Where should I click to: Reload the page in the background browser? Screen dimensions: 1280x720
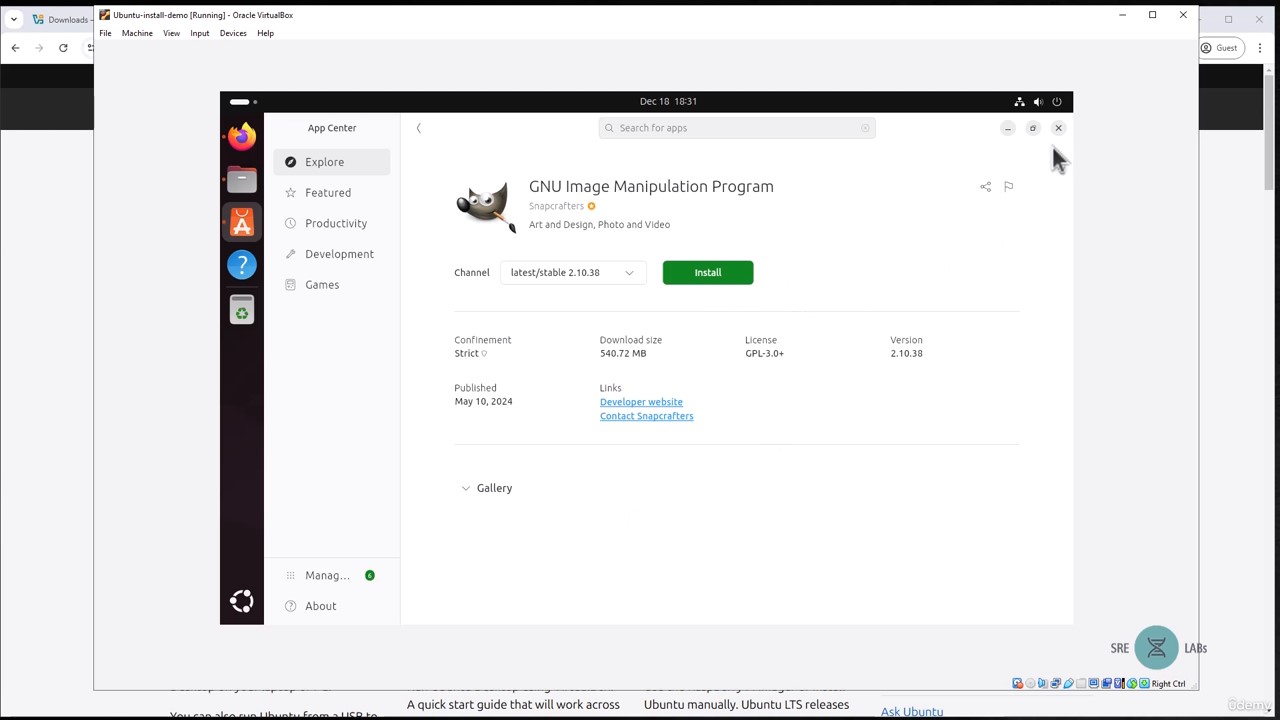(x=63, y=48)
